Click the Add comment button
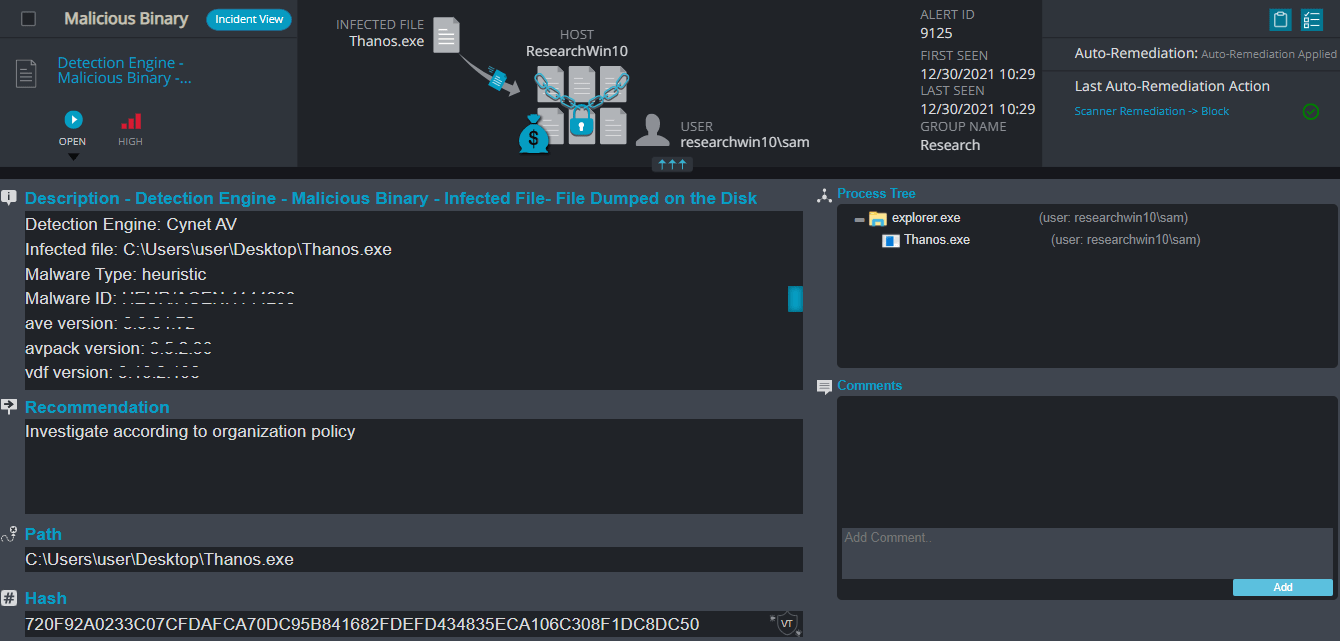 (1283, 587)
